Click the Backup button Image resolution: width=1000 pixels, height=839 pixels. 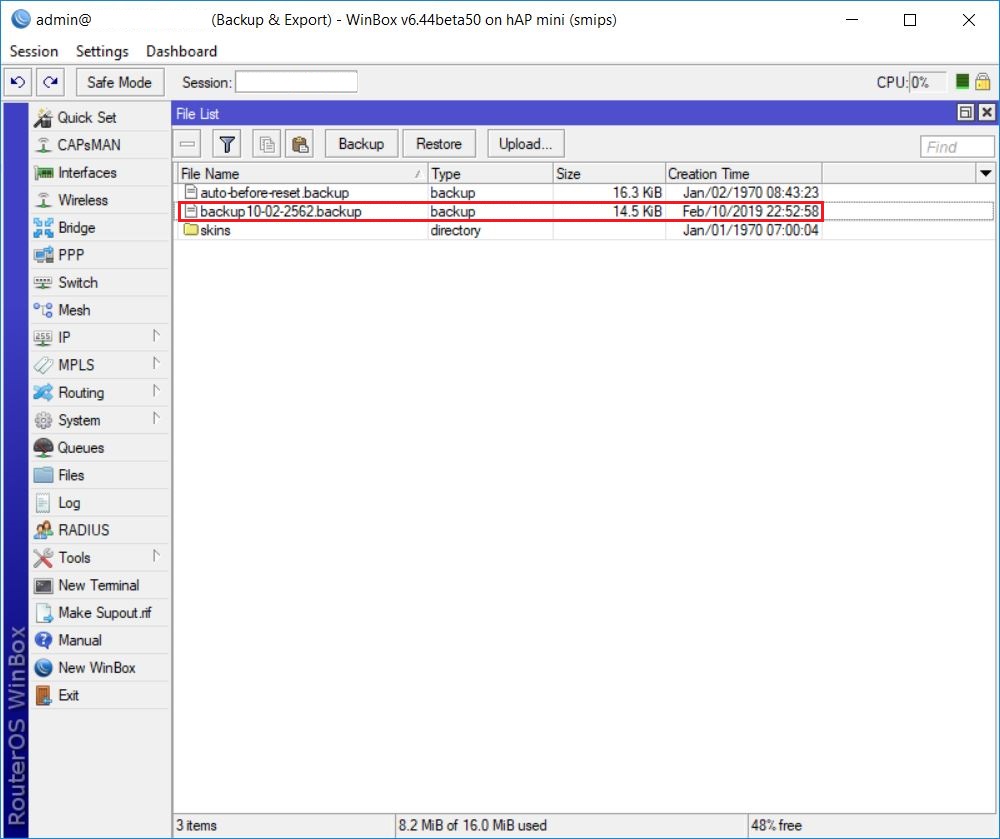360,143
